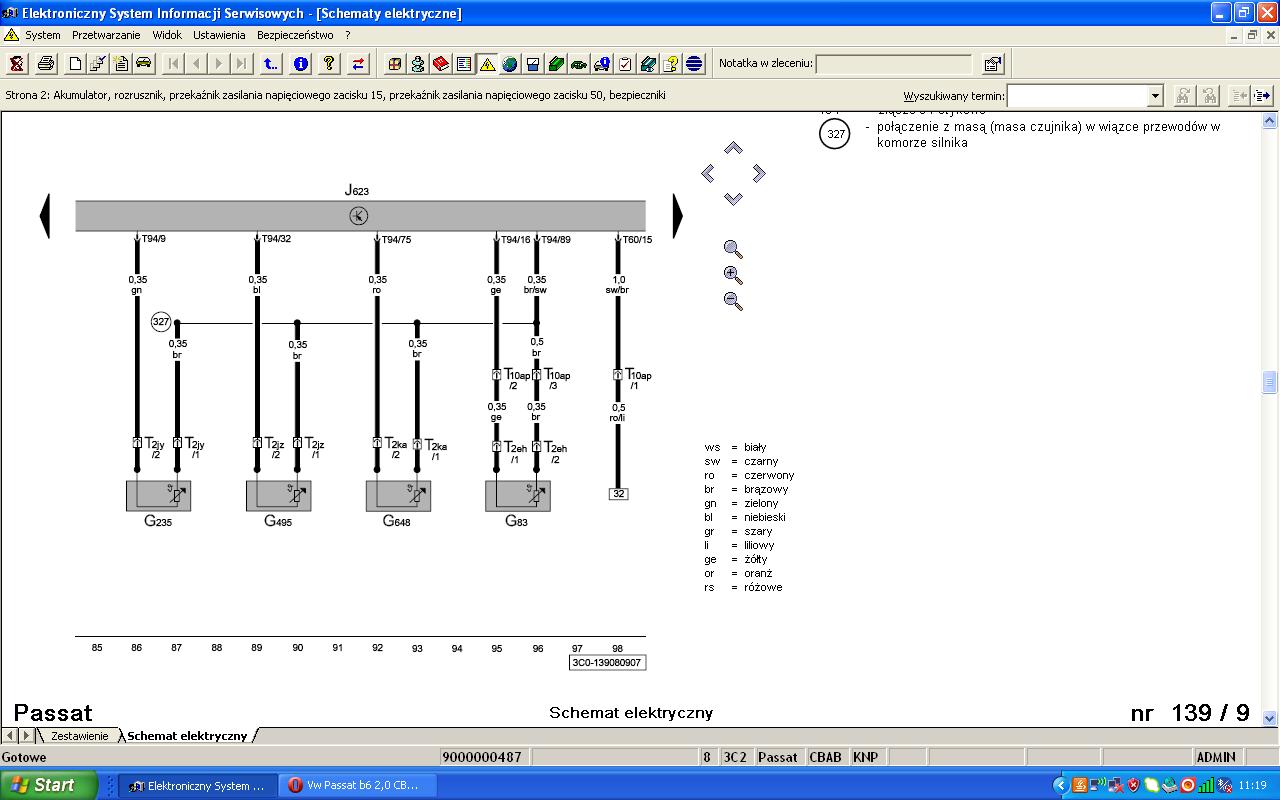1280x800 pixels.
Task: Open Elektroniczny System taskbar button
Action: tap(196, 785)
